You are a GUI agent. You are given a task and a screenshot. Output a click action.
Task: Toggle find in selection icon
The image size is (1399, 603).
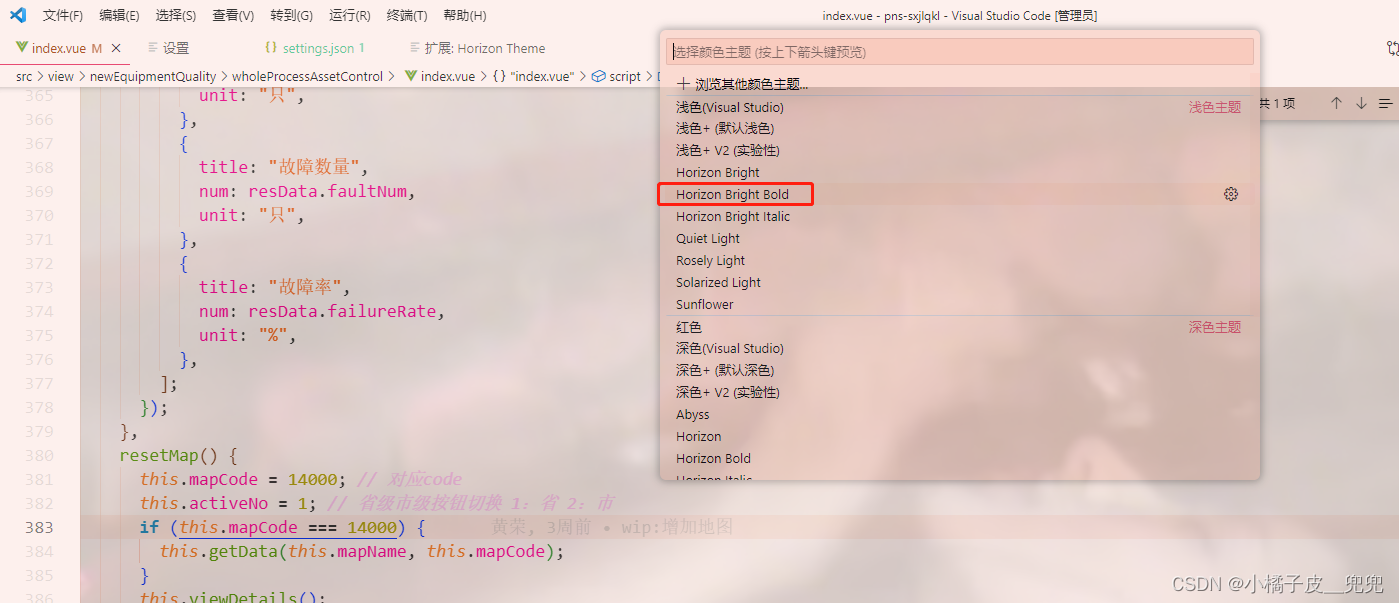(1385, 103)
